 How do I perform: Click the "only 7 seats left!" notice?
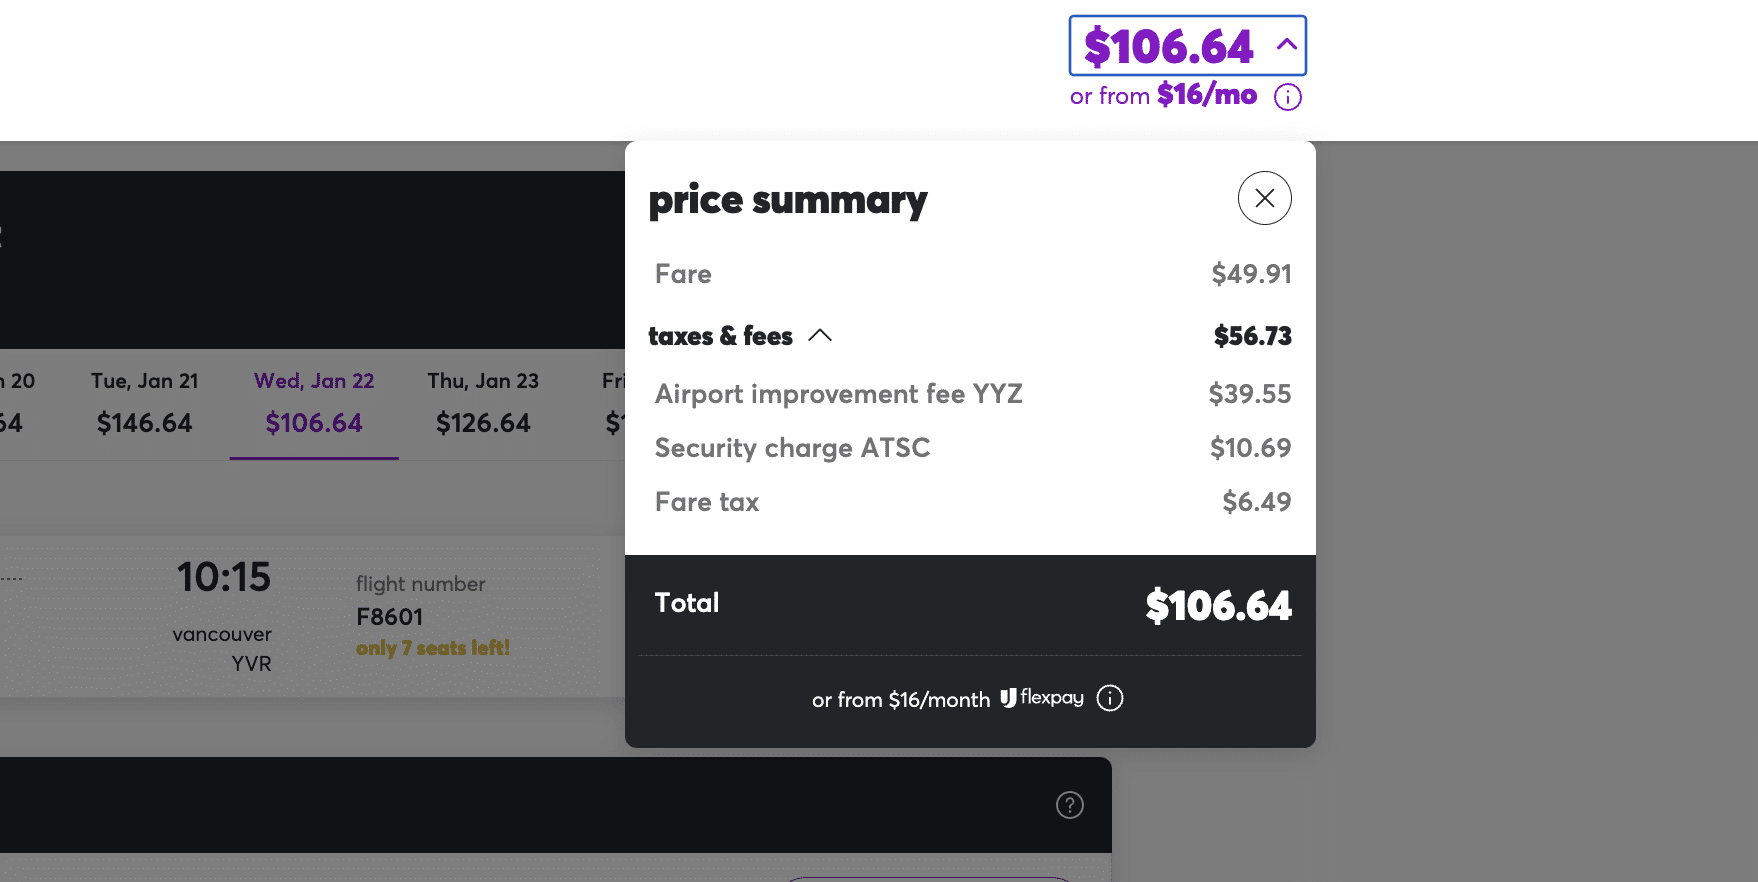(x=433, y=648)
